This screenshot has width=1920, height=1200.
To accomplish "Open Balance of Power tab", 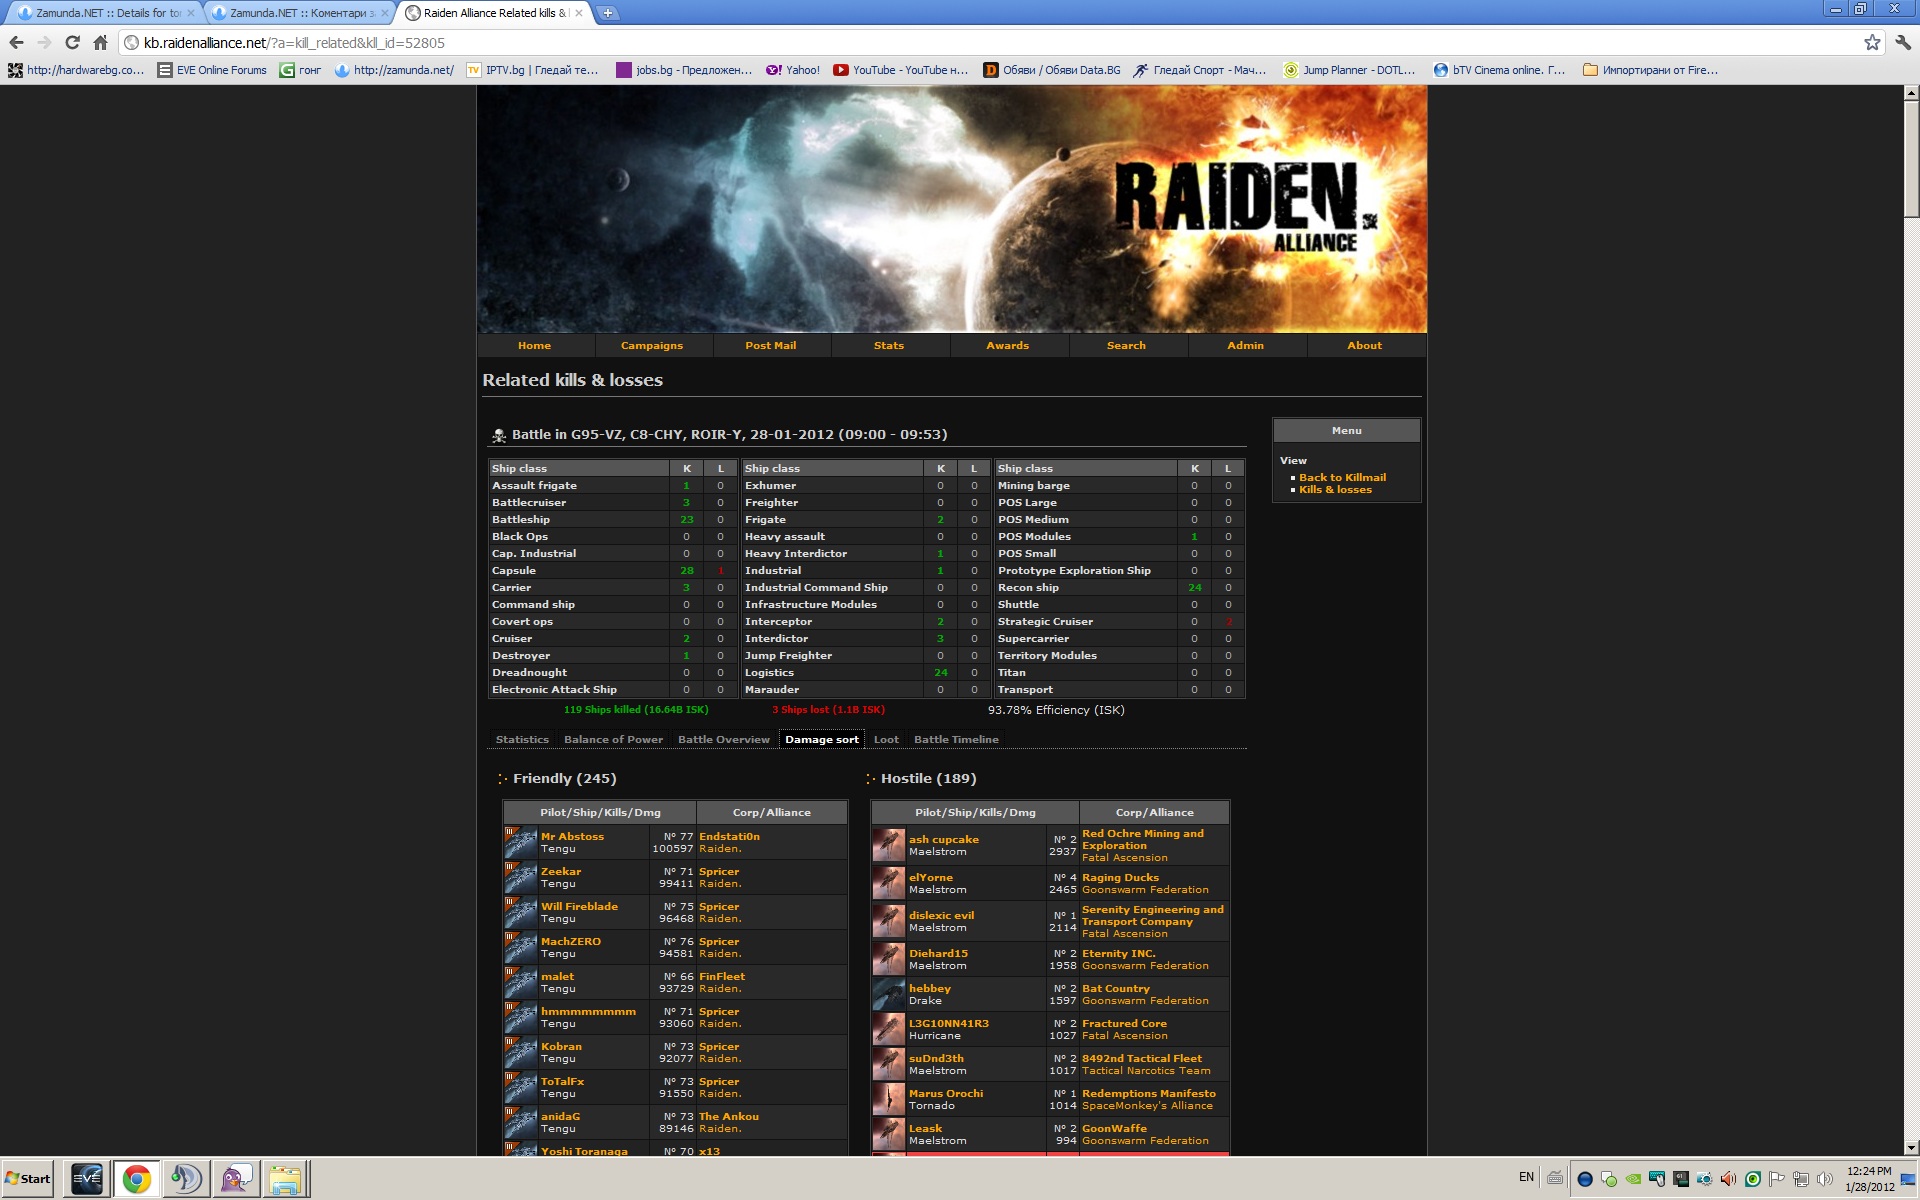I will tap(613, 740).
